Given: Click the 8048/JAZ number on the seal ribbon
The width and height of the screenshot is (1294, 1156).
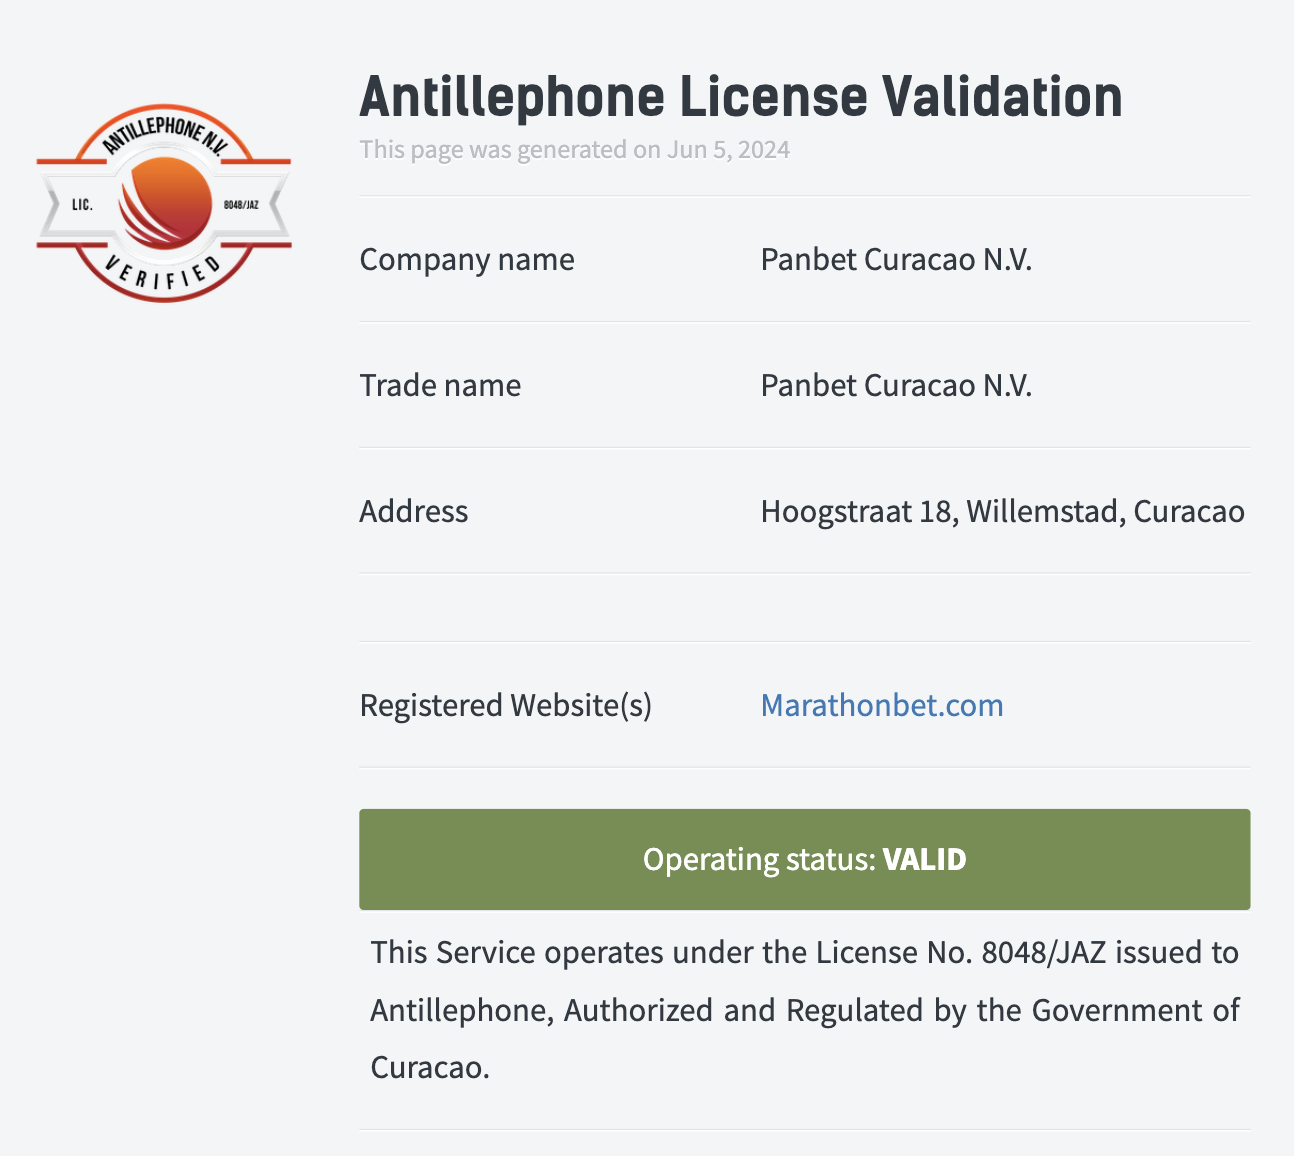Looking at the screenshot, I should coord(241,205).
